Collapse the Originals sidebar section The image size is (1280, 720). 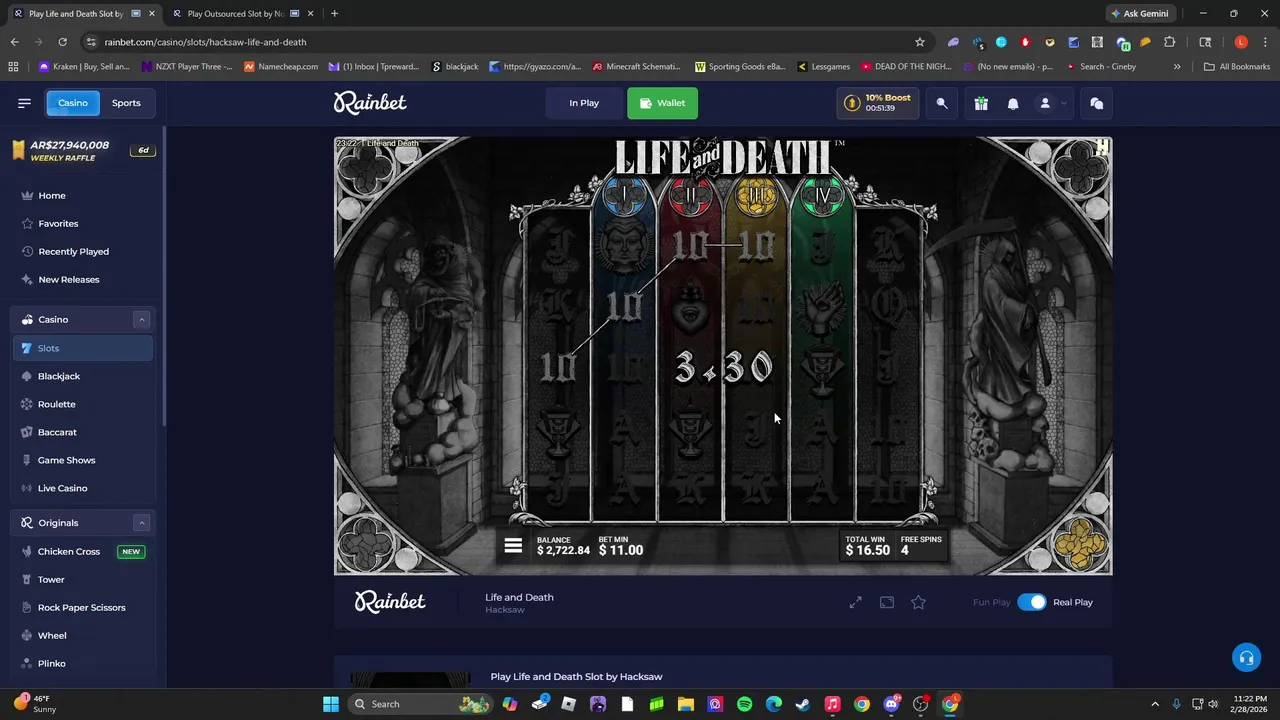[x=141, y=523]
